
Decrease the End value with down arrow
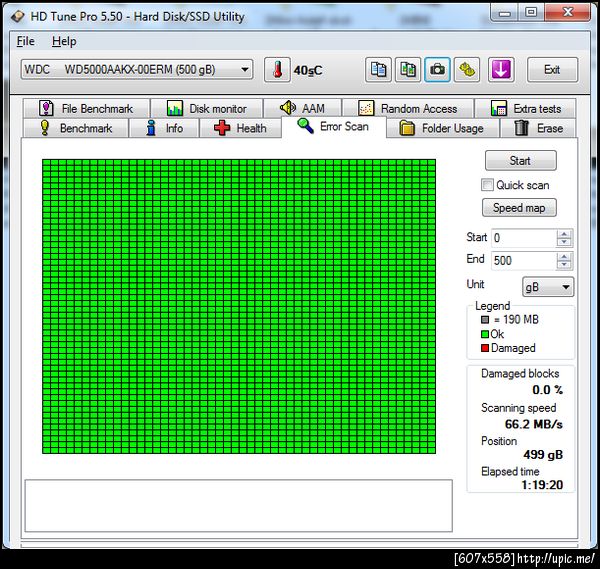[x=564, y=265]
